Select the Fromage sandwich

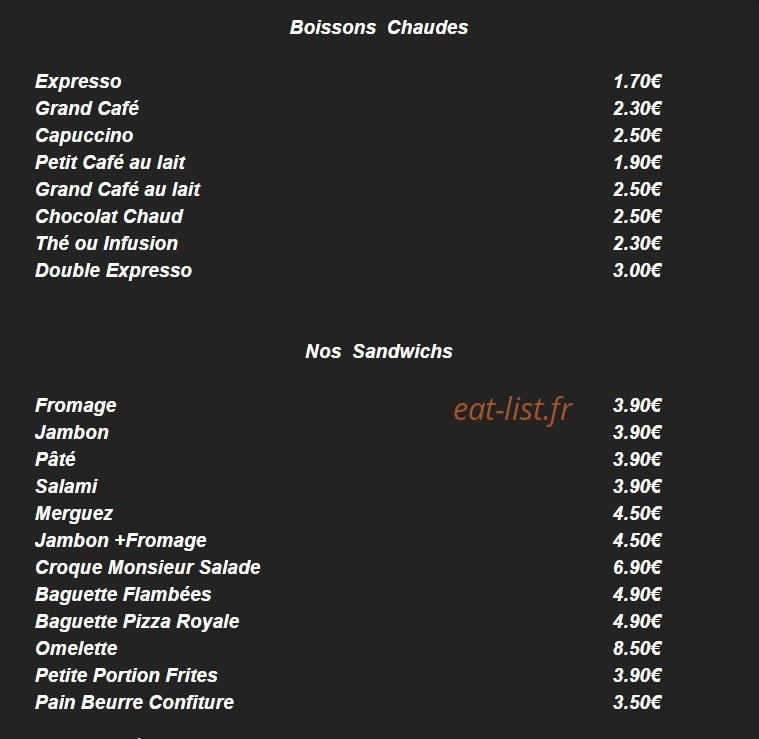tap(76, 406)
